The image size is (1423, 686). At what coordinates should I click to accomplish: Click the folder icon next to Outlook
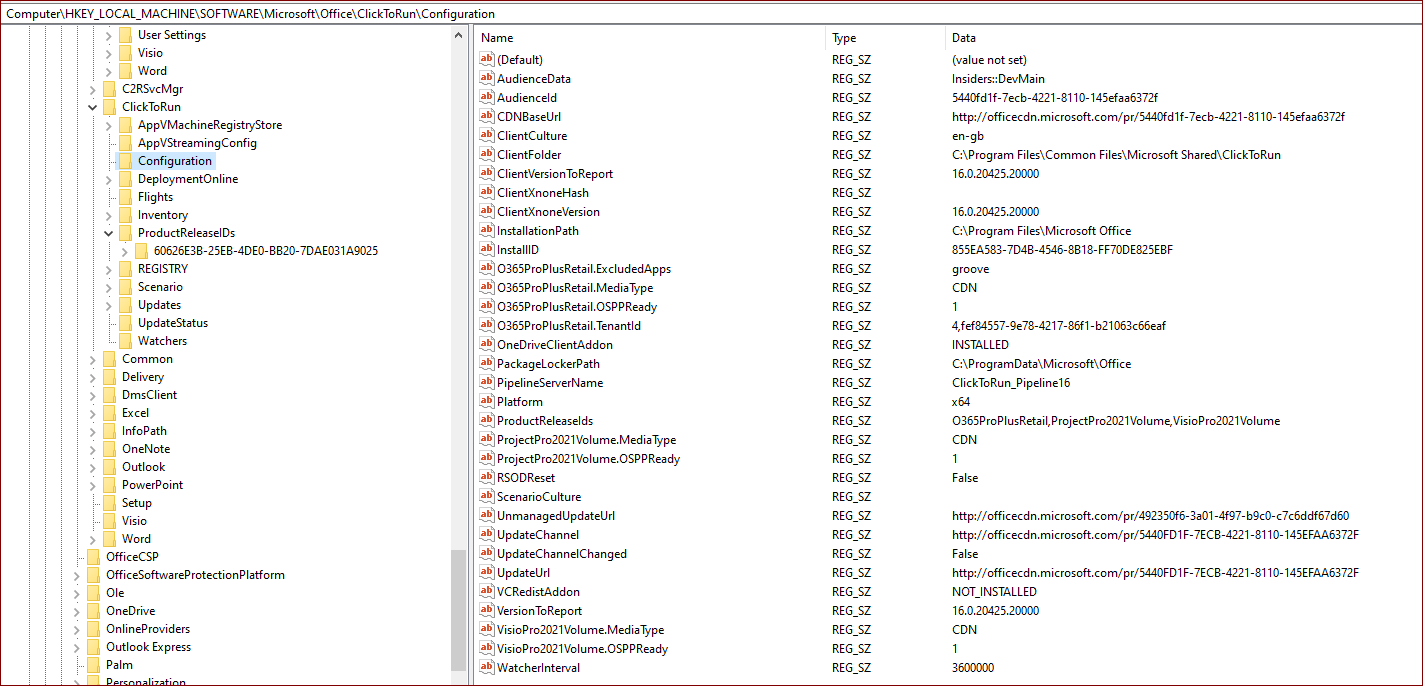click(x=110, y=467)
